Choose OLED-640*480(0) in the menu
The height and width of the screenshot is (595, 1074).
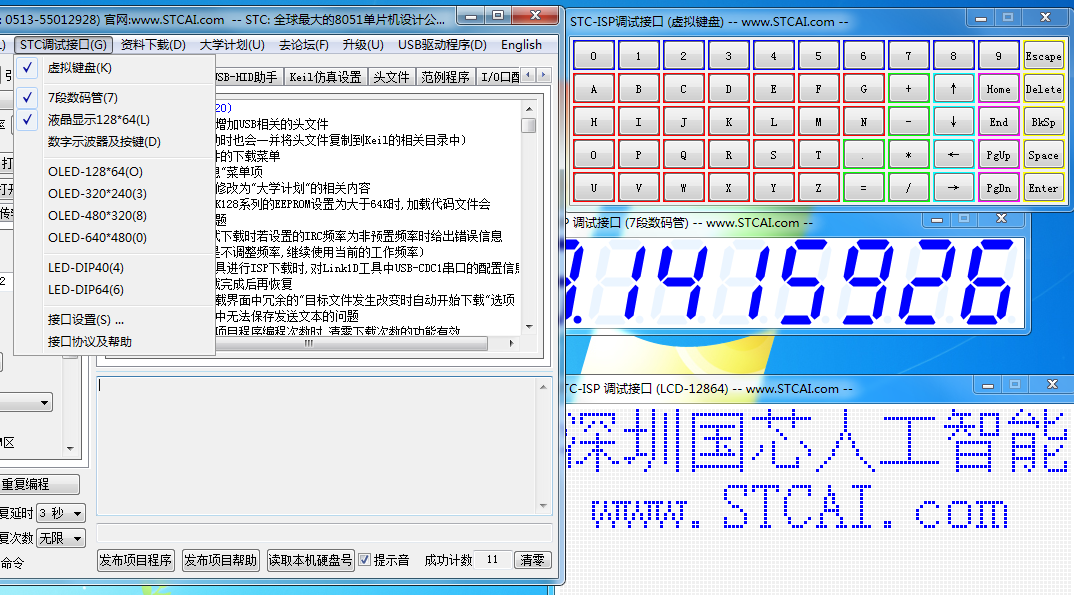point(114,238)
